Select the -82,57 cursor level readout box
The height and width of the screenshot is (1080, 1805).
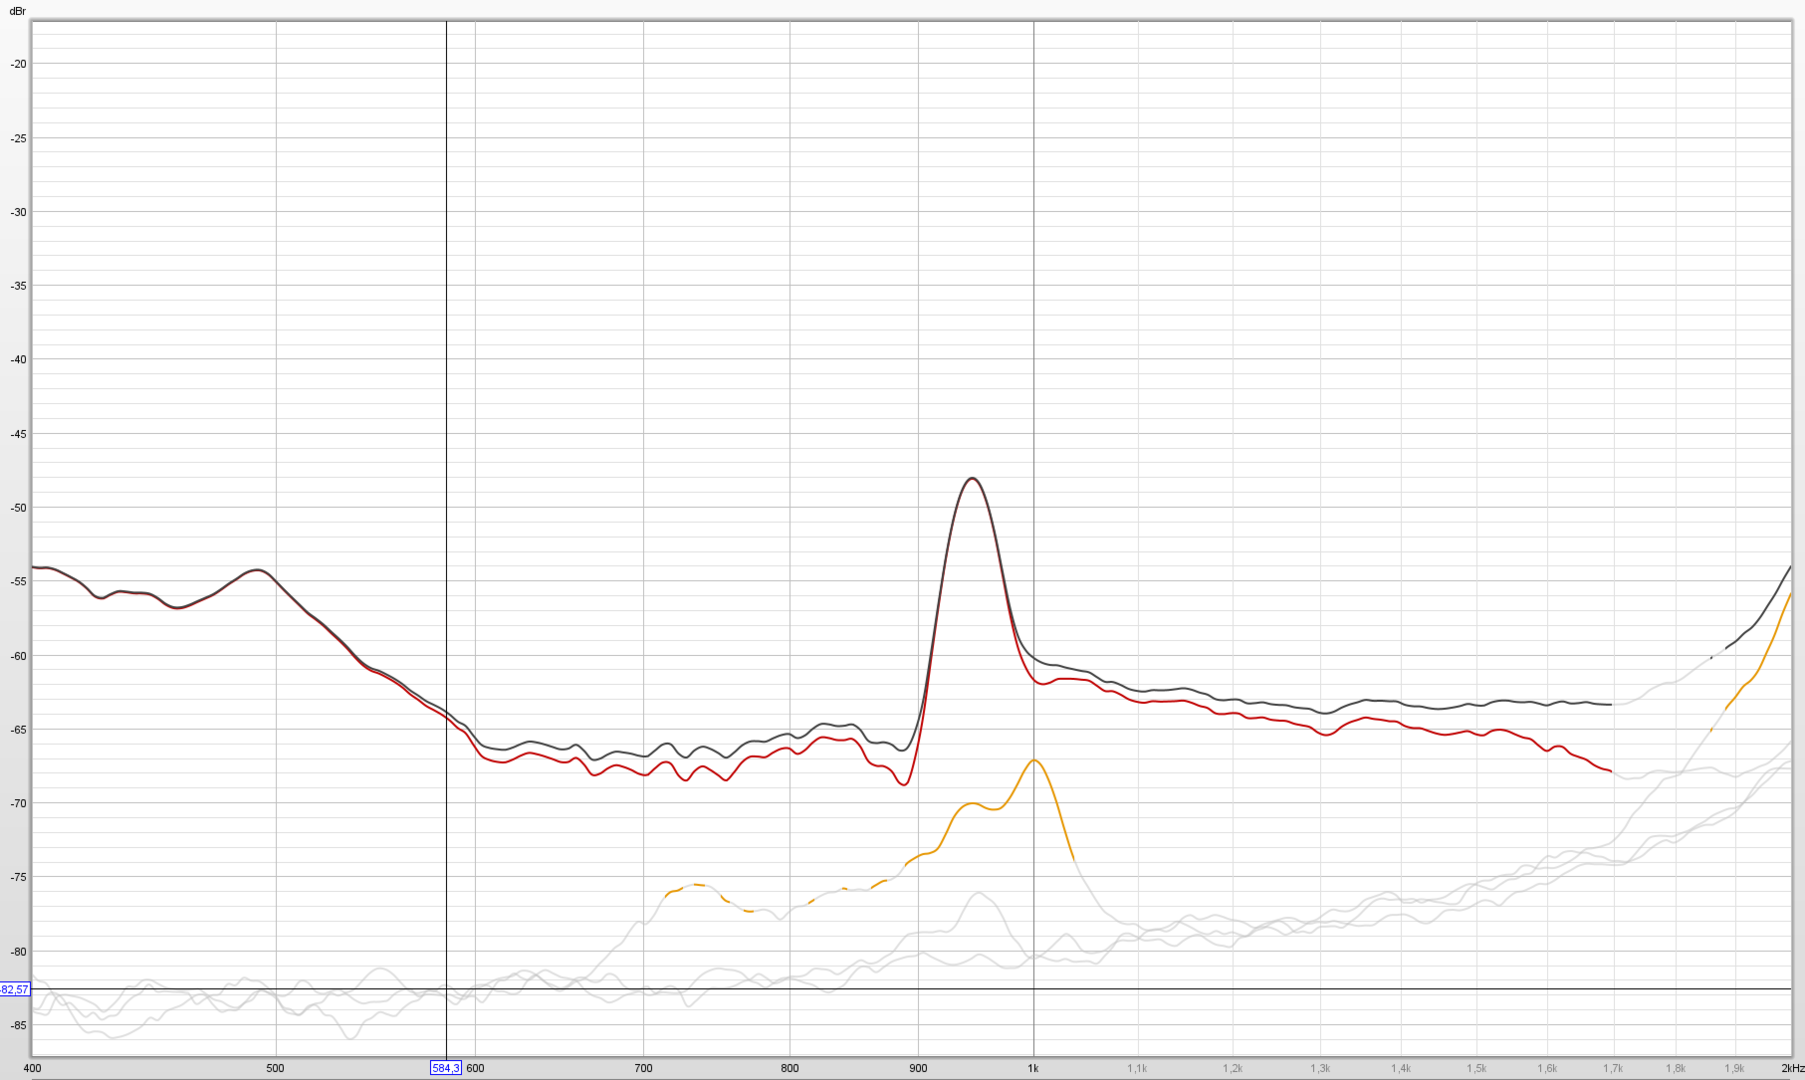pos(15,989)
